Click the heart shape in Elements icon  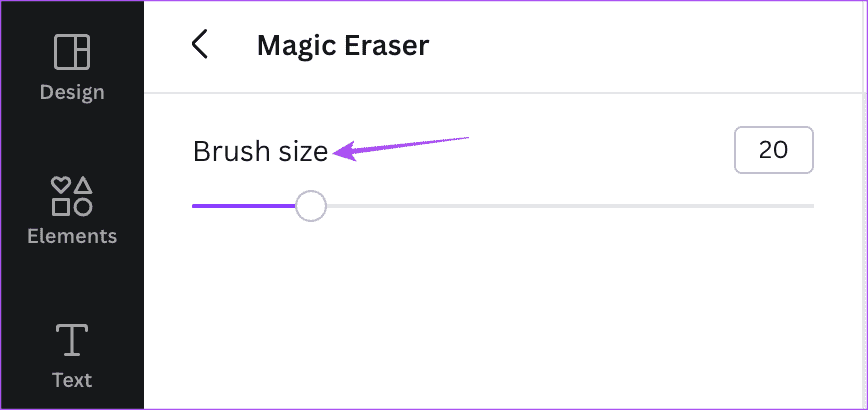(x=61, y=185)
